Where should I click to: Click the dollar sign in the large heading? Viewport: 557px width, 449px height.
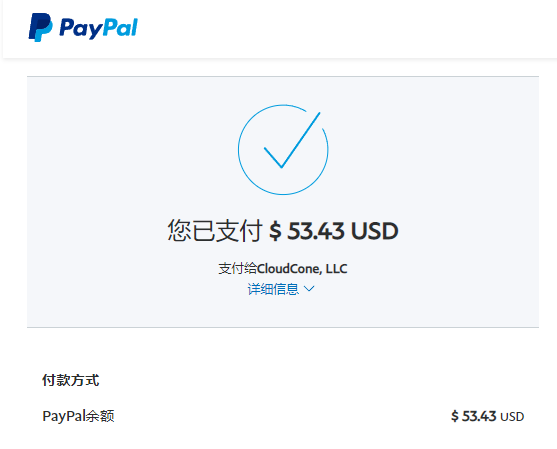pyautogui.click(x=275, y=231)
